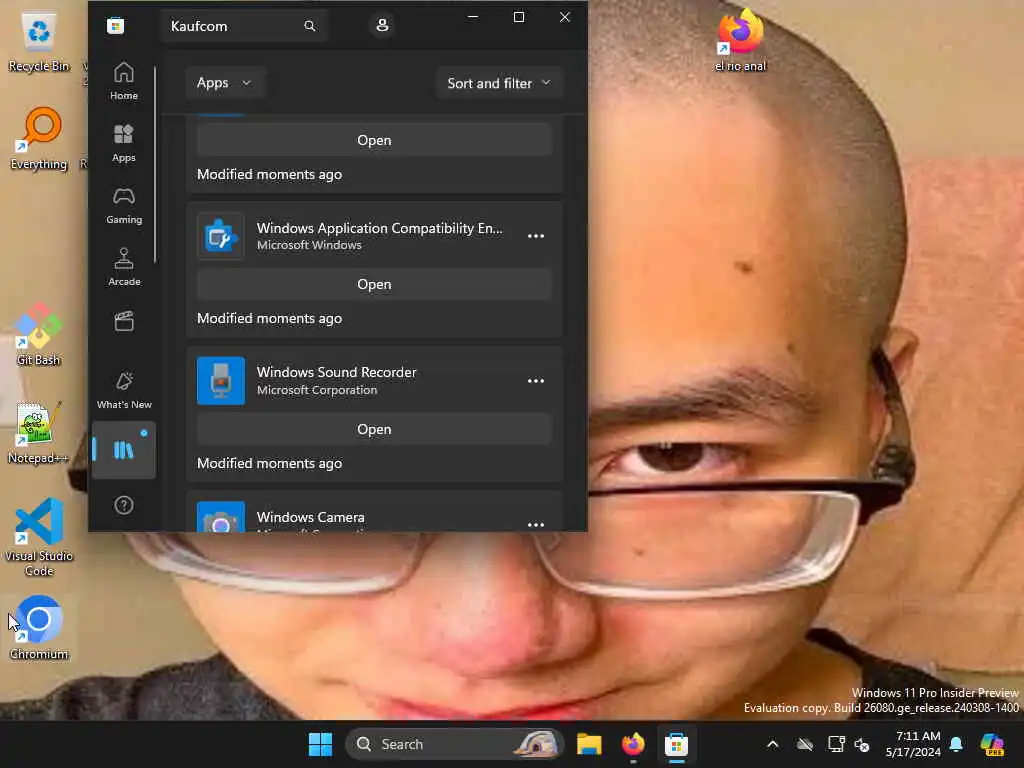This screenshot has height=768, width=1024.
Task: Click Microsoft Corporation under Sound Recorder
Action: pos(317,390)
